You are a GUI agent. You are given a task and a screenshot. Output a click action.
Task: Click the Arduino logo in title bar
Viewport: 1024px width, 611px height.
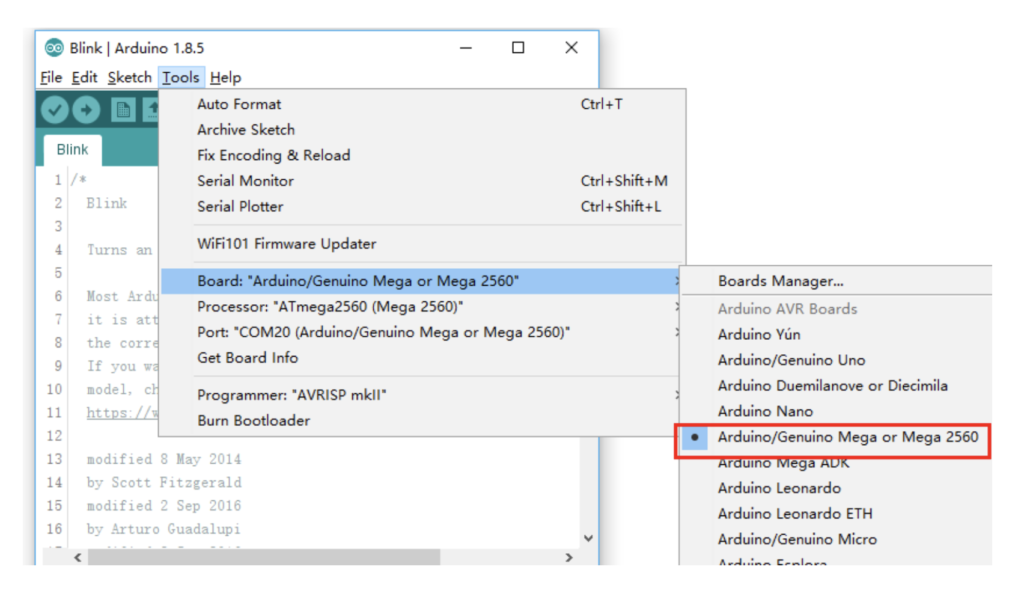[54, 48]
